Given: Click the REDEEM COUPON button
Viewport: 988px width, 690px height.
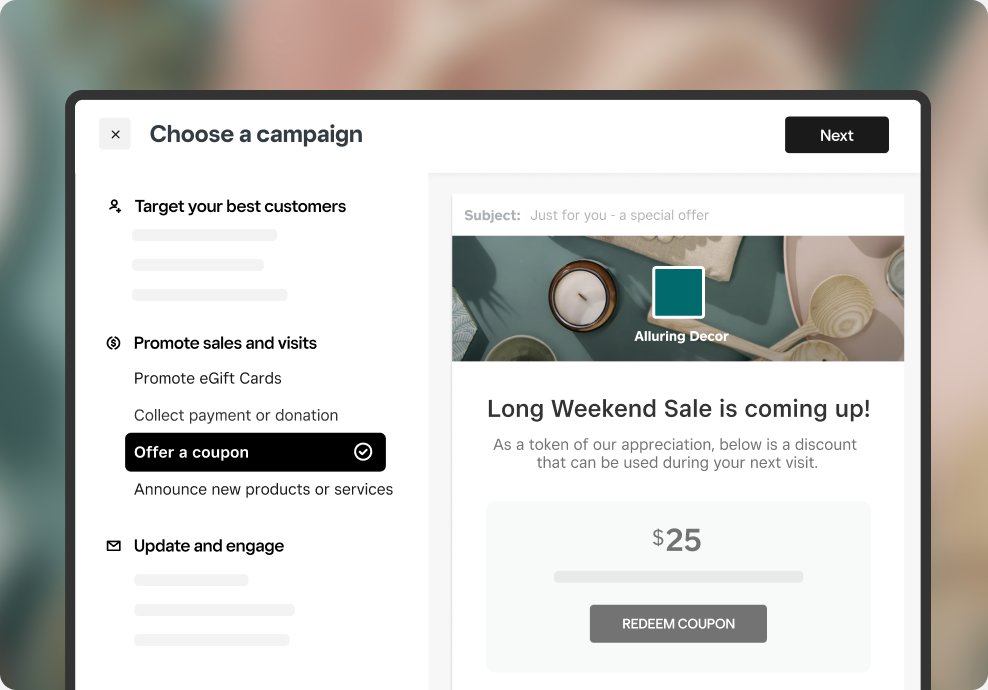Looking at the screenshot, I should click(678, 624).
